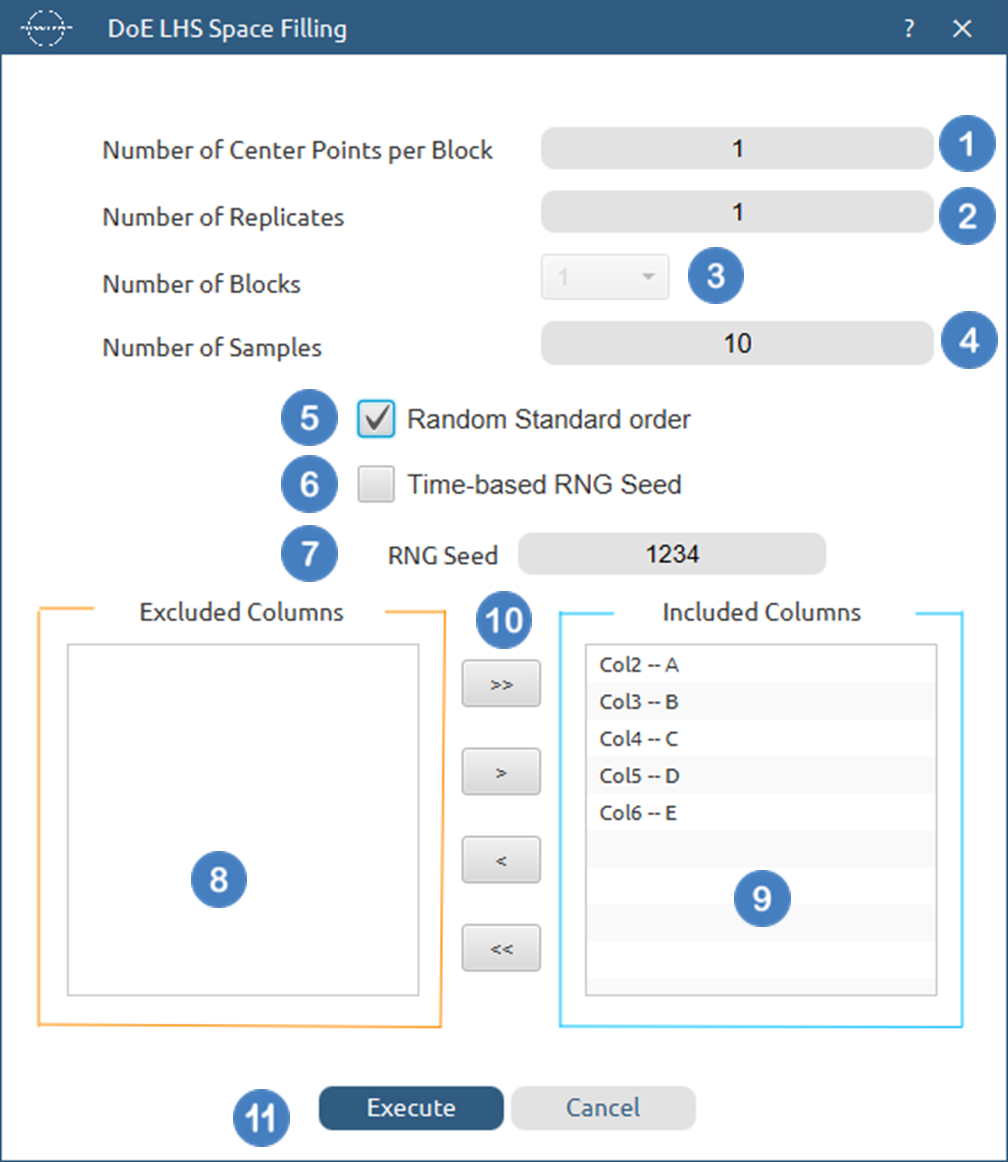1008x1162 pixels.
Task: Click the move all left (<<) button
Action: pyautogui.click(x=501, y=948)
